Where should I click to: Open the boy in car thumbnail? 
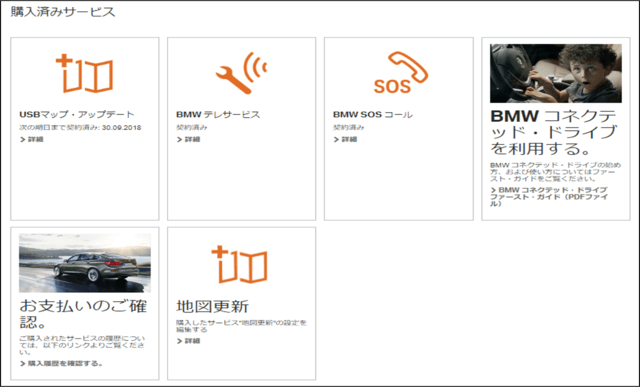click(x=556, y=73)
